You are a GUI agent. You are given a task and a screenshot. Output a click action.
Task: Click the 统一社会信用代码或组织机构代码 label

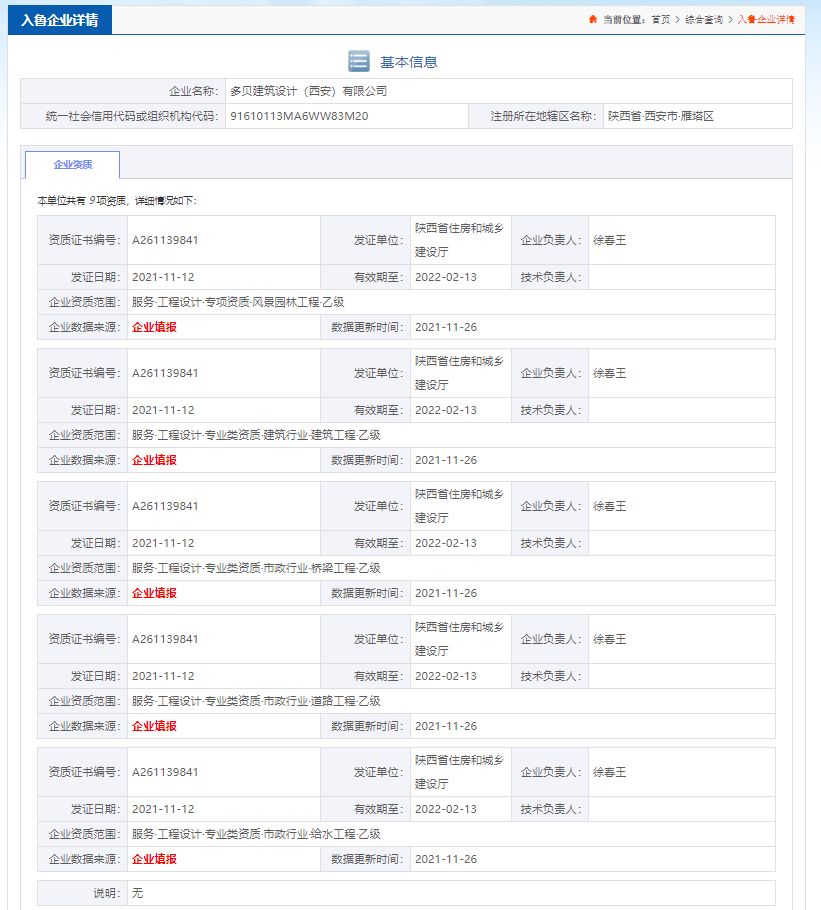132,116
